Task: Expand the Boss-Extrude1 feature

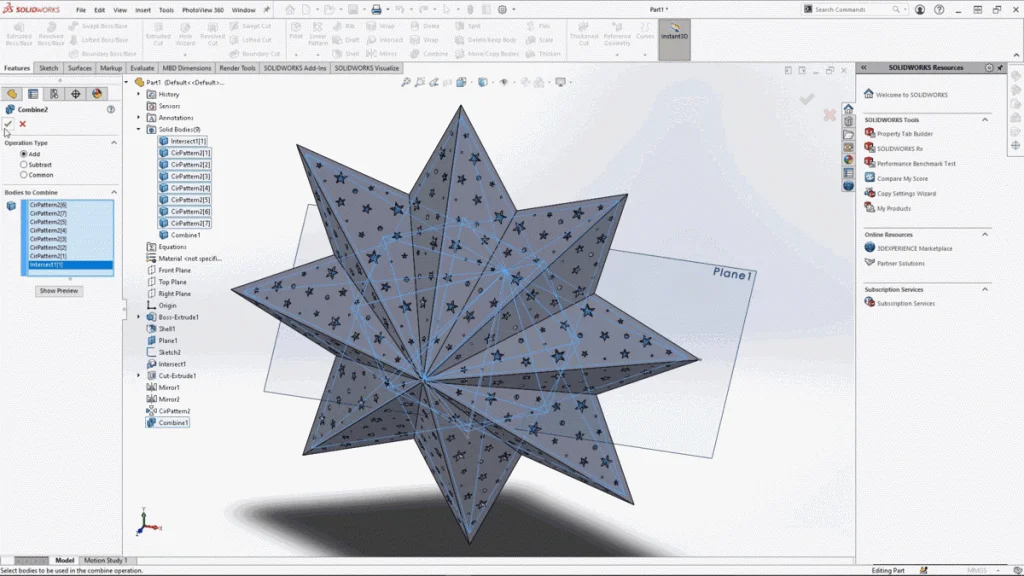Action: pyautogui.click(x=138, y=317)
